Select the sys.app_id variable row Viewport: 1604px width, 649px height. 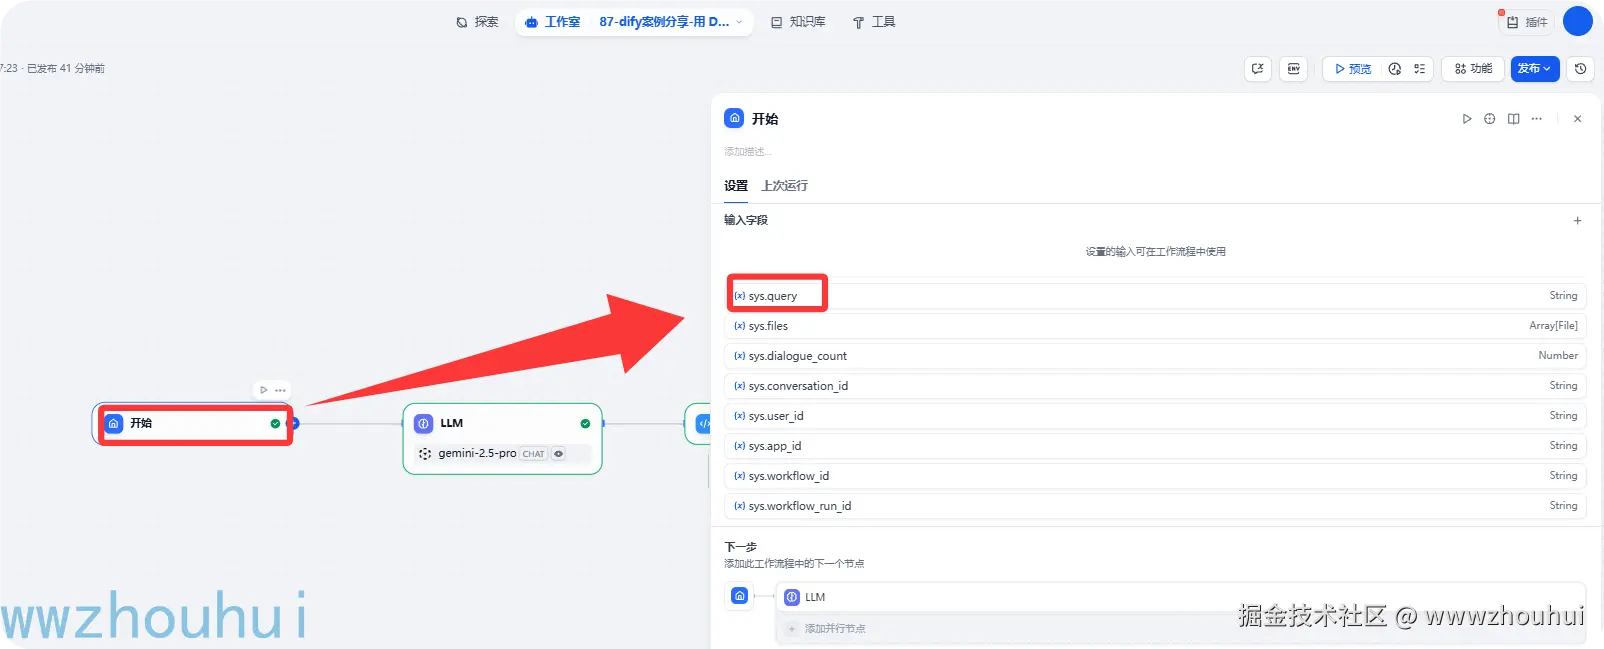(x=1155, y=446)
